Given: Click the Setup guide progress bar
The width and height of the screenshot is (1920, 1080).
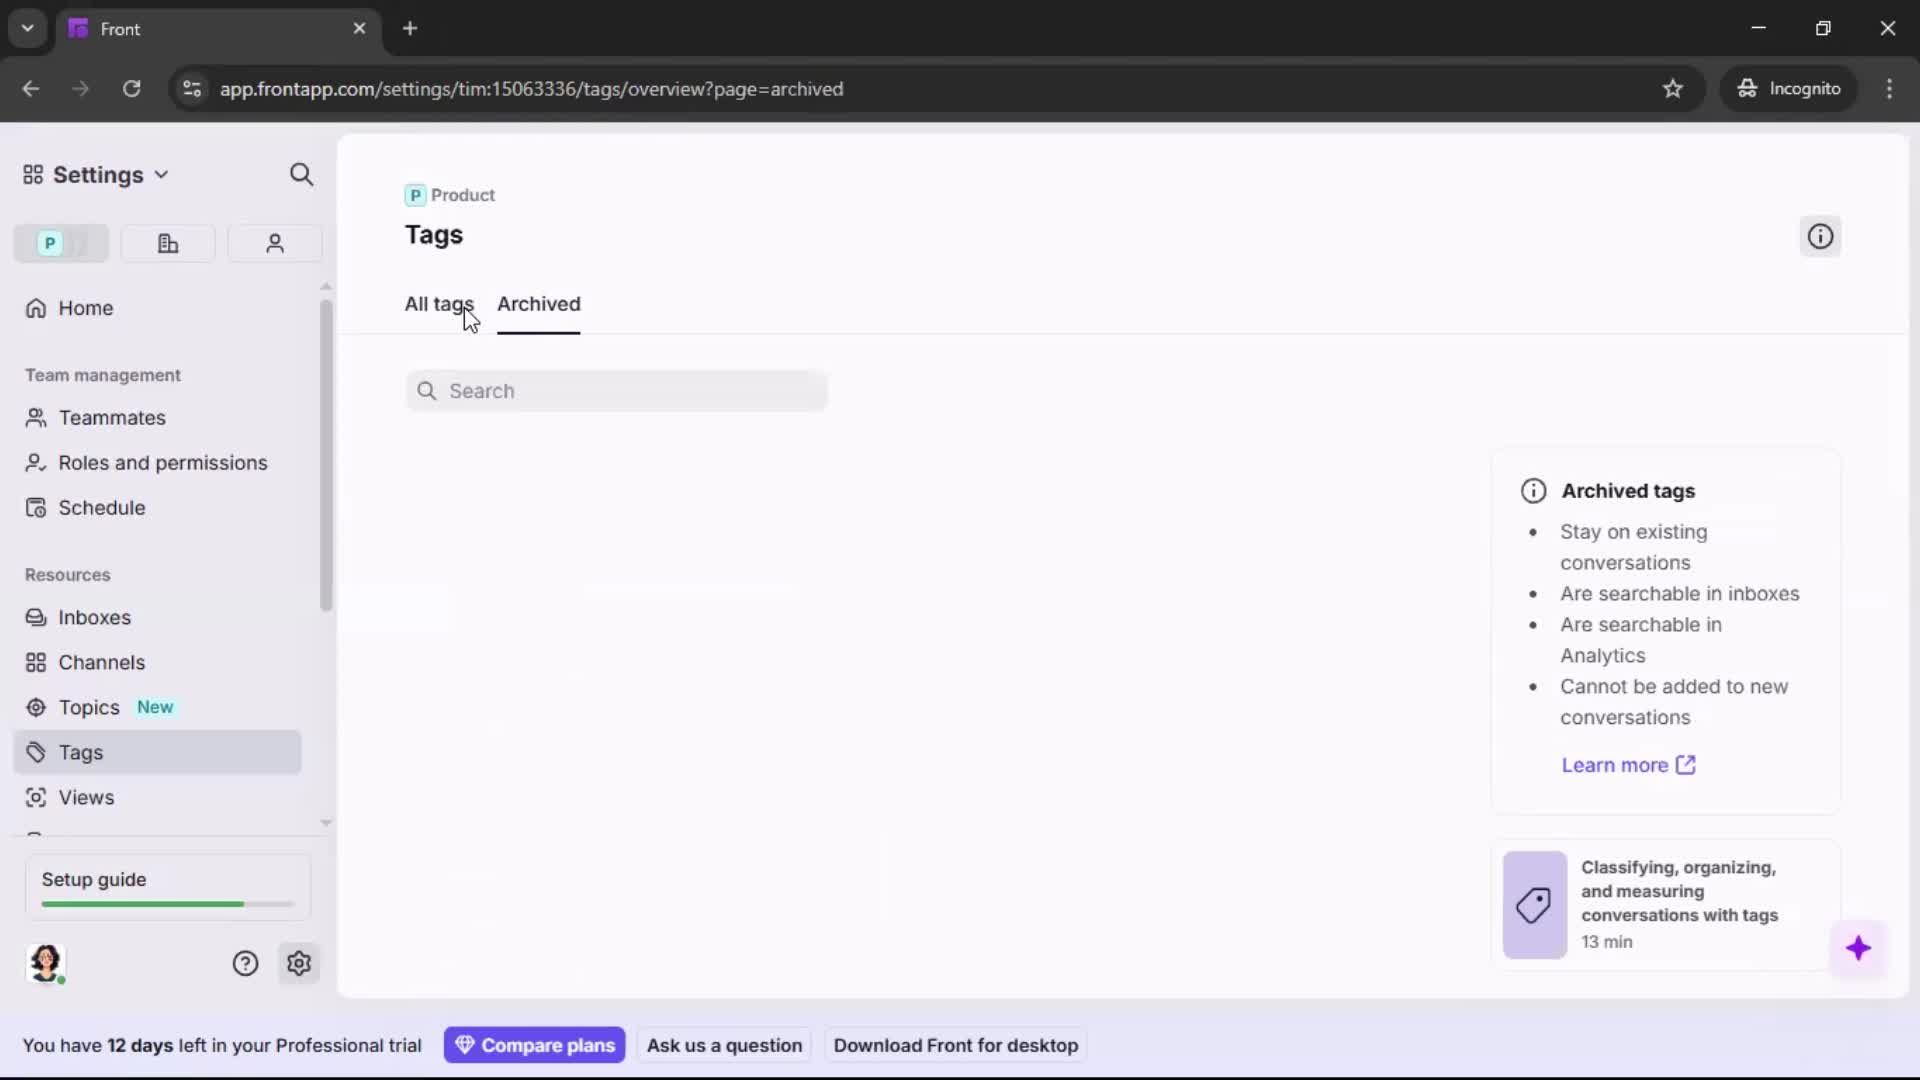Looking at the screenshot, I should (165, 903).
